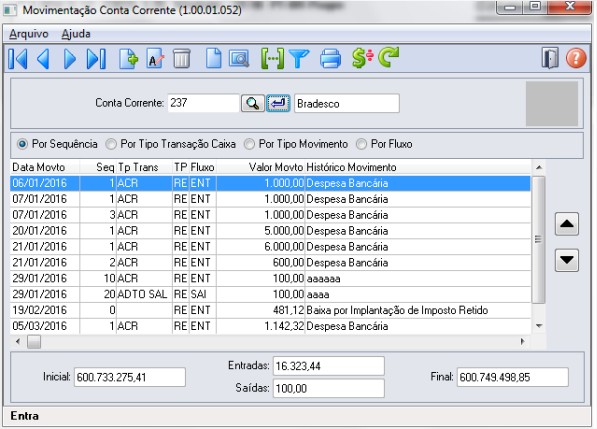Go to next record arrow

click(x=69, y=59)
